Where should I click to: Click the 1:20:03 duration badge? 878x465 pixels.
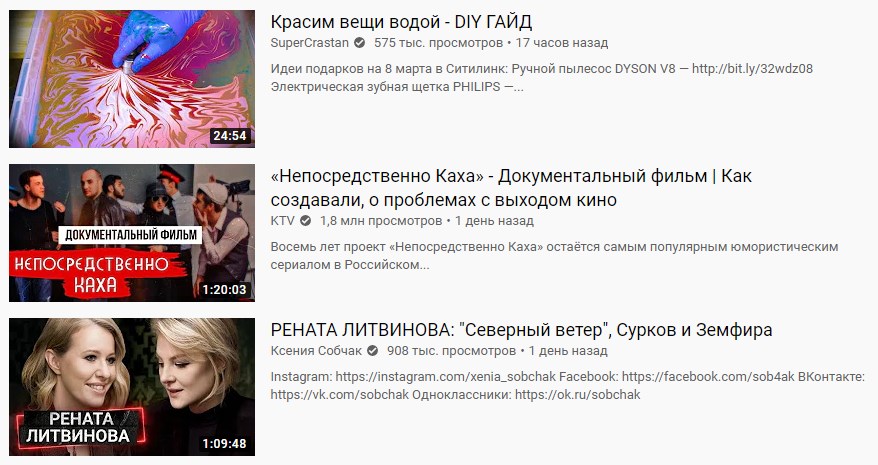225,290
